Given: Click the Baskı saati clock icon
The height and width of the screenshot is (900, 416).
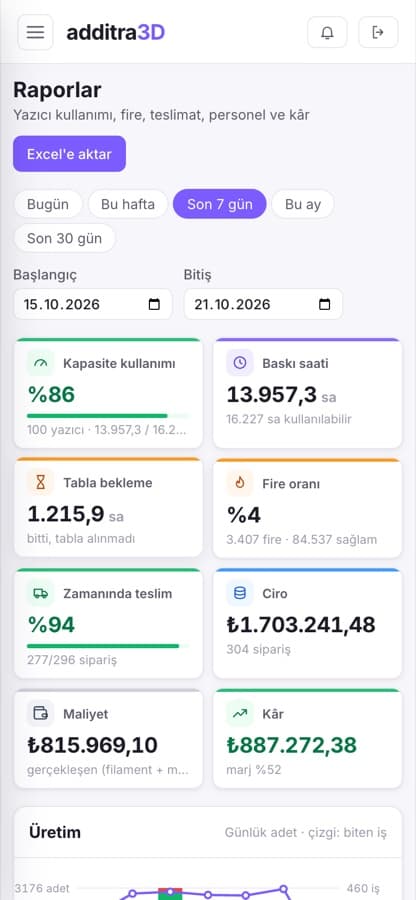Looking at the screenshot, I should [x=240, y=363].
